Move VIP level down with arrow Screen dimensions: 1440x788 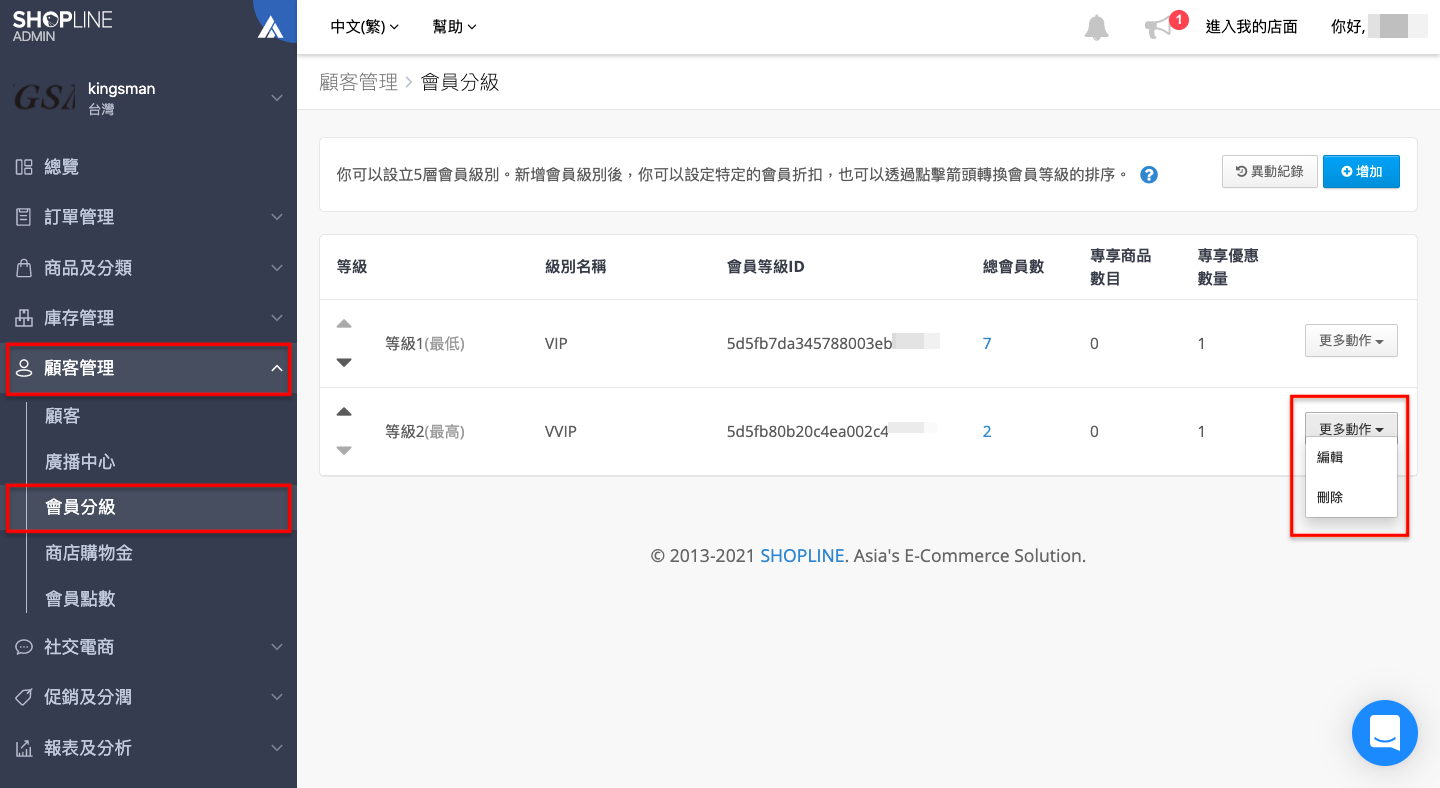point(344,362)
